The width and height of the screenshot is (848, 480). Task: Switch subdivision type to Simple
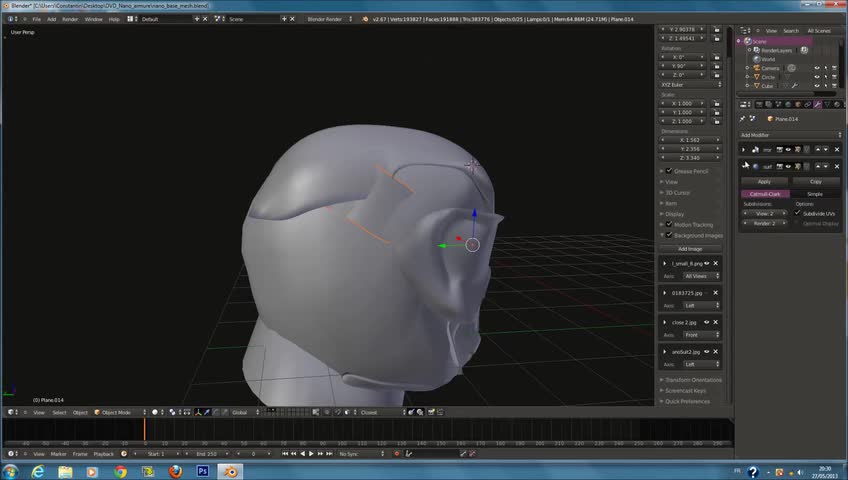(815, 194)
